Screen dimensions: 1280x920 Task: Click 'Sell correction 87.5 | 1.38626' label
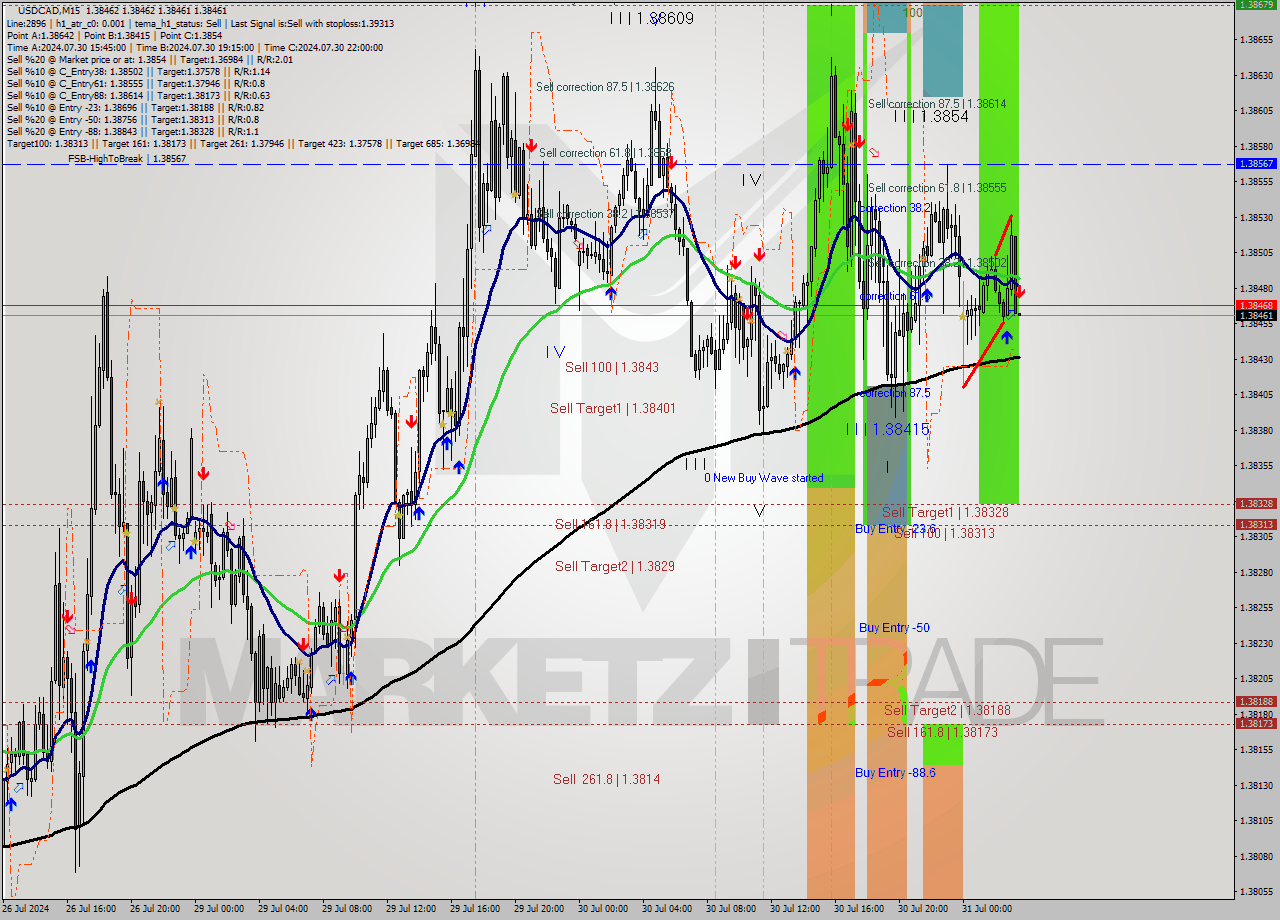(x=605, y=87)
